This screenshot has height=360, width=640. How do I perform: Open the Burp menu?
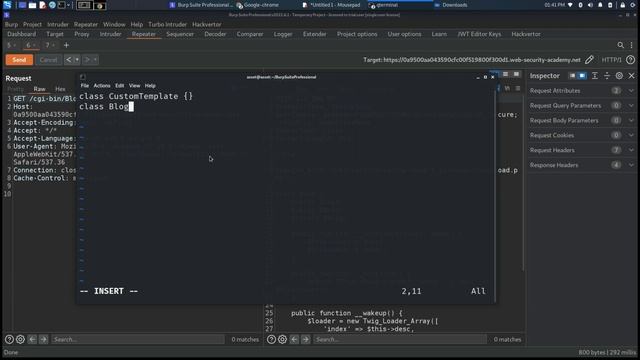(x=11, y=24)
